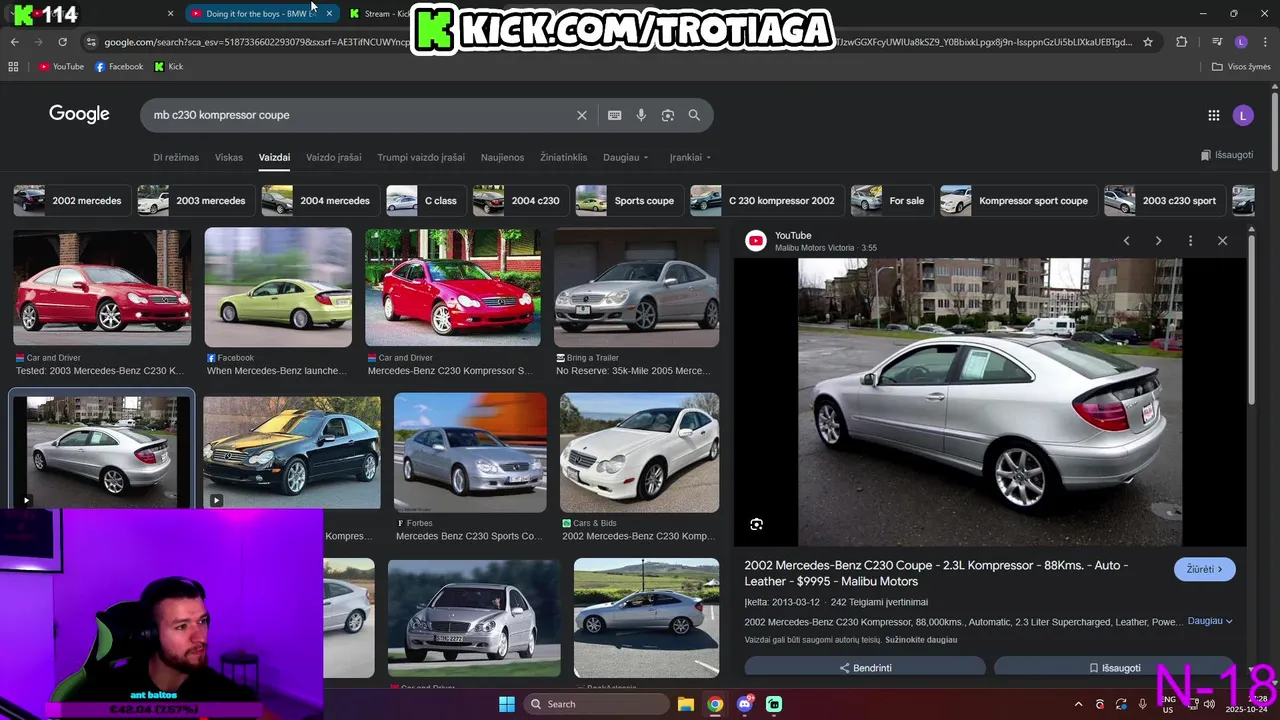Switch to the Viskas results tab

(229, 157)
